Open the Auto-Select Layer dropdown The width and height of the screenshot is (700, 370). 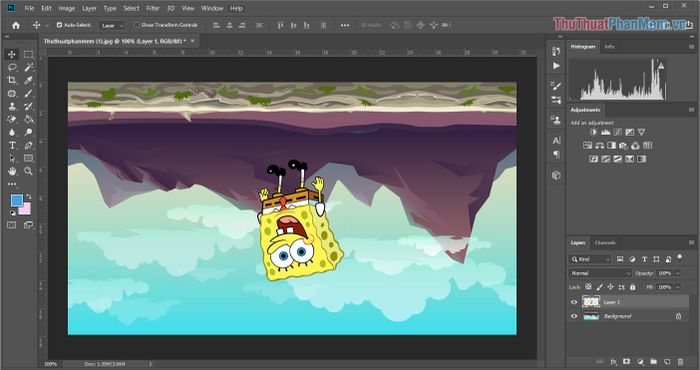click(112, 25)
